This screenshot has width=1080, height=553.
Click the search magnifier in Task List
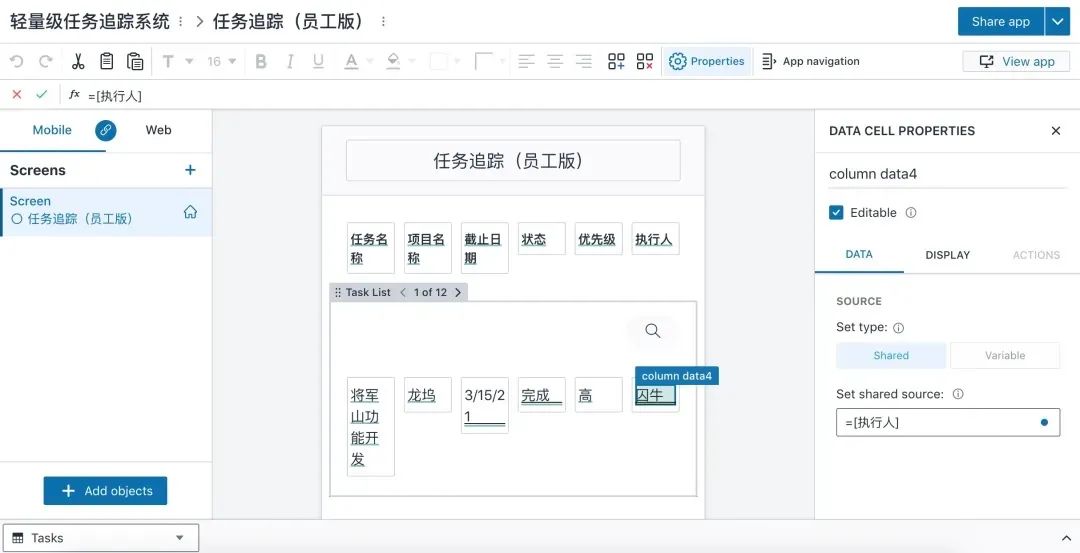pyautogui.click(x=653, y=331)
